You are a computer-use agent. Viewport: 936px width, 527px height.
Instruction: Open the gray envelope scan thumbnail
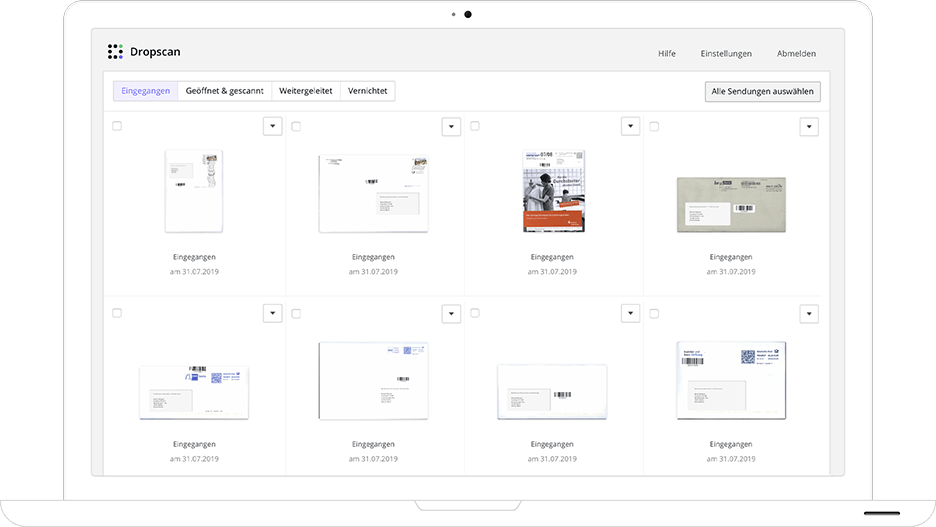point(731,204)
